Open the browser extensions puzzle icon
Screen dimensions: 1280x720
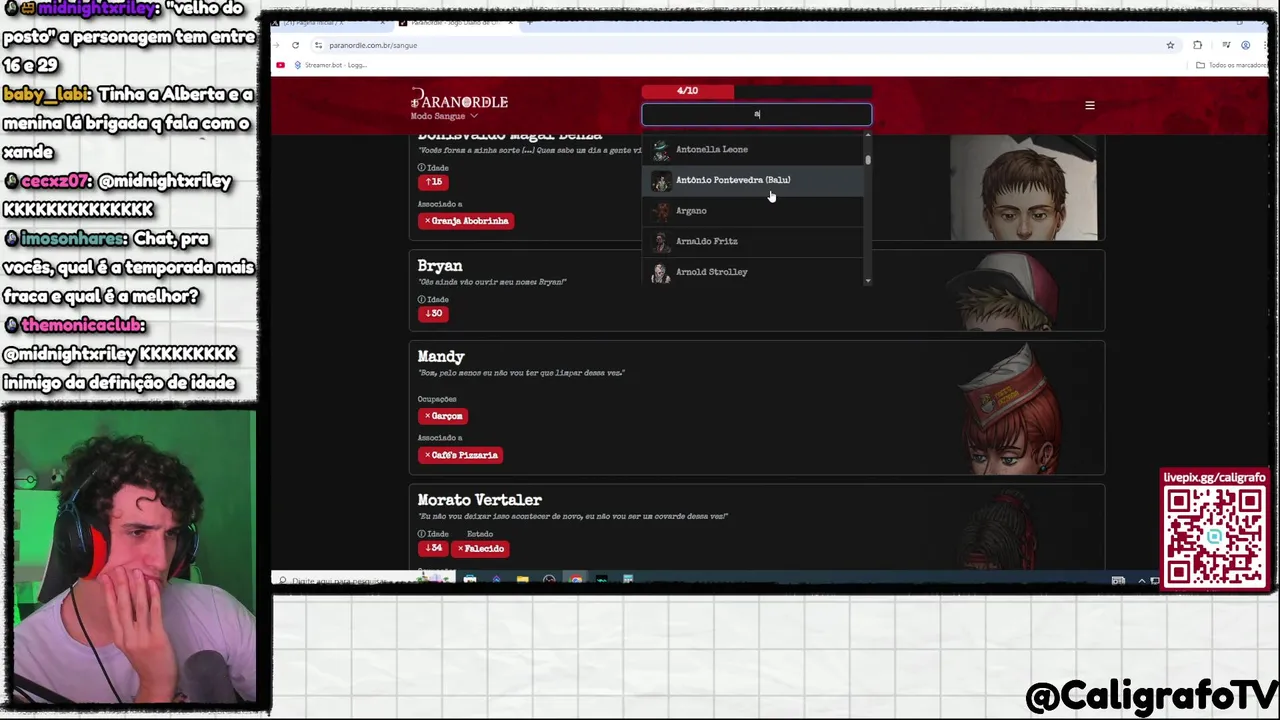[x=1197, y=45]
